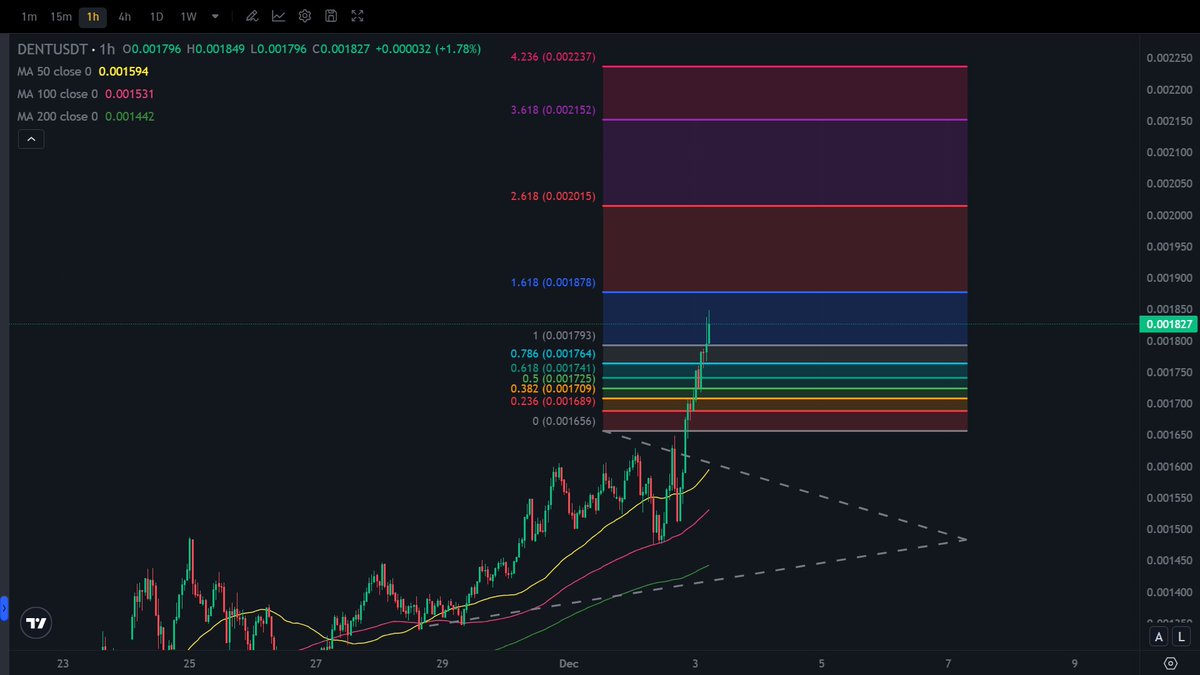Click the Dec date label on time axis
The height and width of the screenshot is (675, 1200).
tap(569, 663)
